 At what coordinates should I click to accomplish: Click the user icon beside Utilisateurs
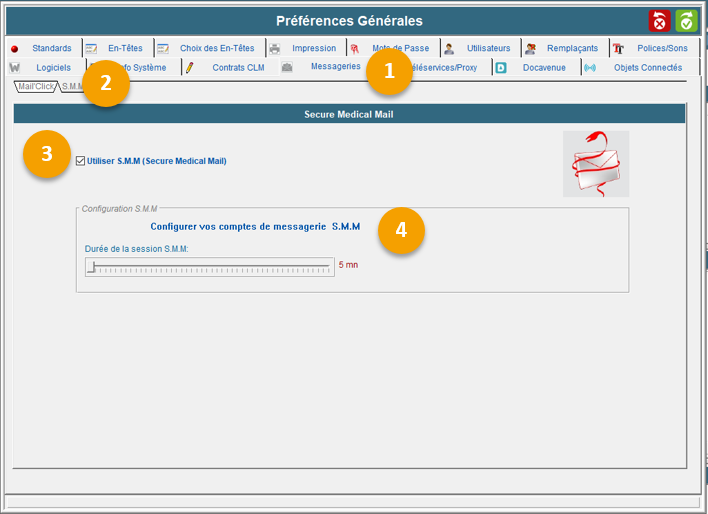click(449, 48)
